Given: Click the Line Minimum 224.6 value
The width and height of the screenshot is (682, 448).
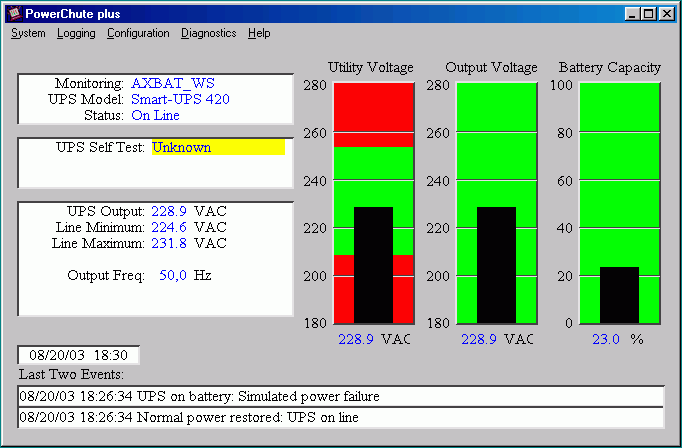Looking at the screenshot, I should [x=169, y=227].
